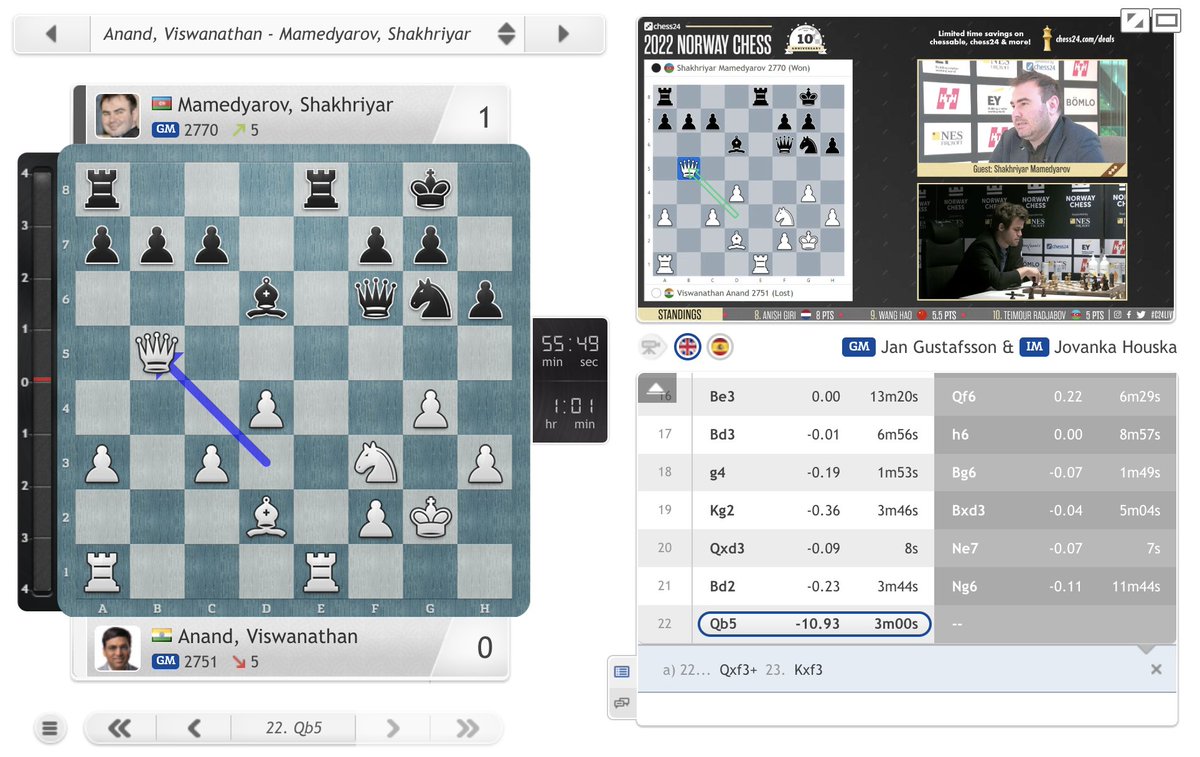The width and height of the screenshot is (1200, 757).
Task: Click the black pawn on h6
Action: pyautogui.click(x=484, y=299)
